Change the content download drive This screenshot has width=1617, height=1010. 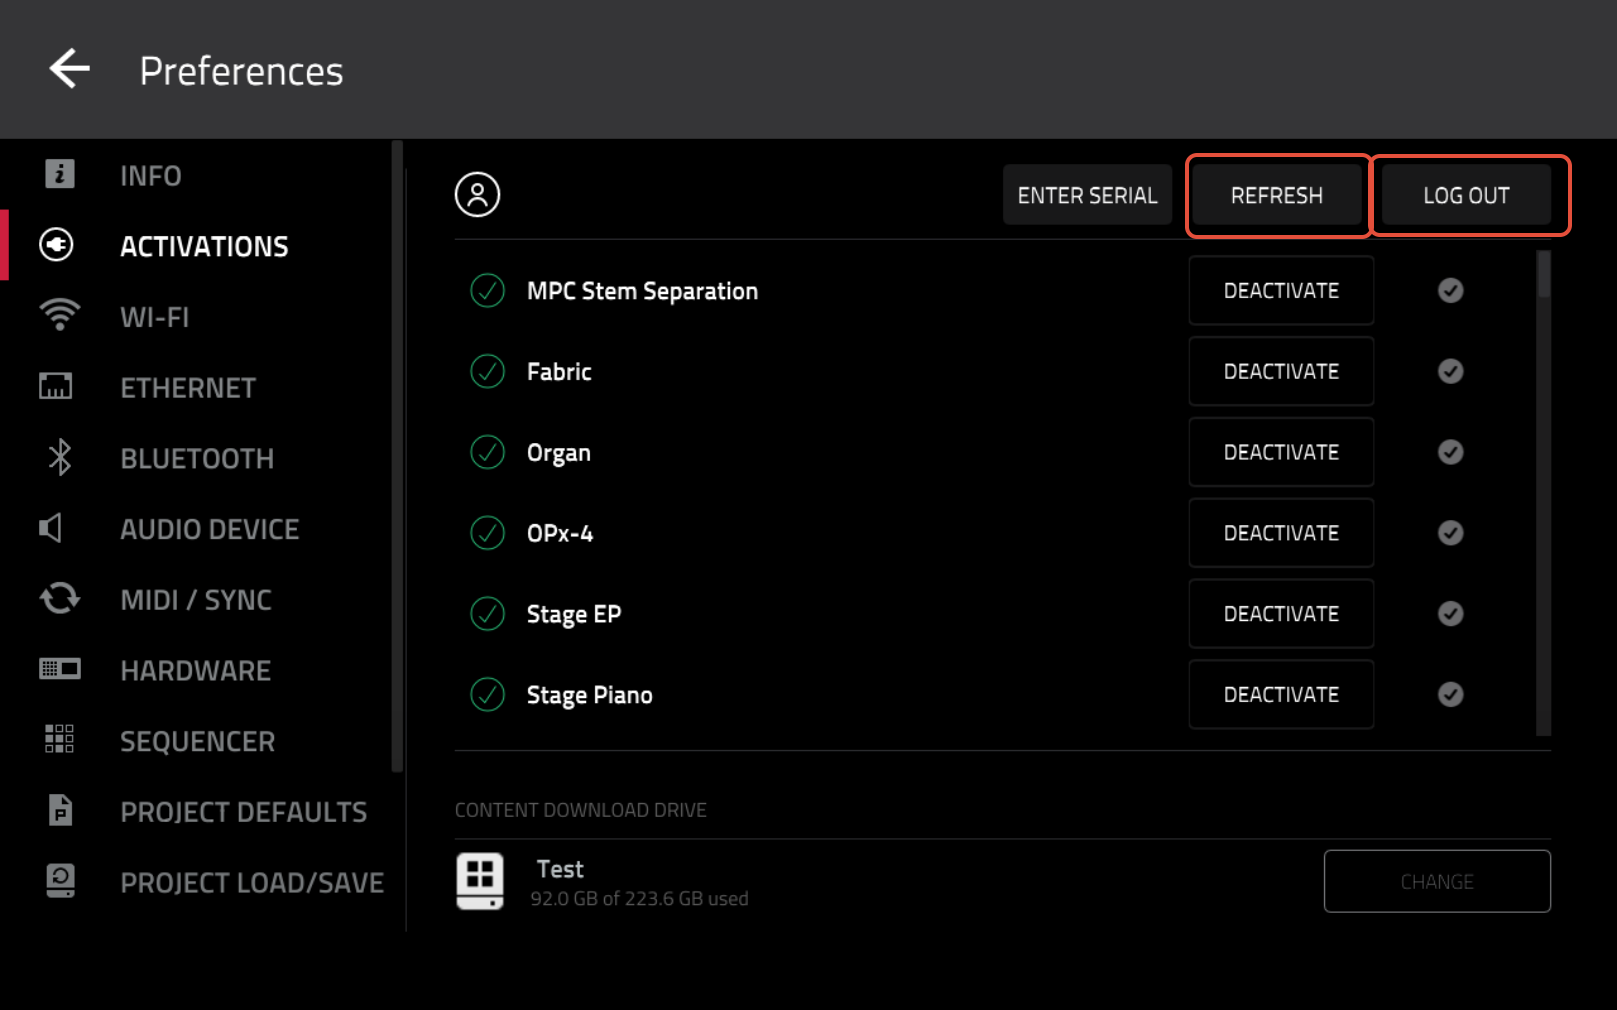tap(1437, 881)
